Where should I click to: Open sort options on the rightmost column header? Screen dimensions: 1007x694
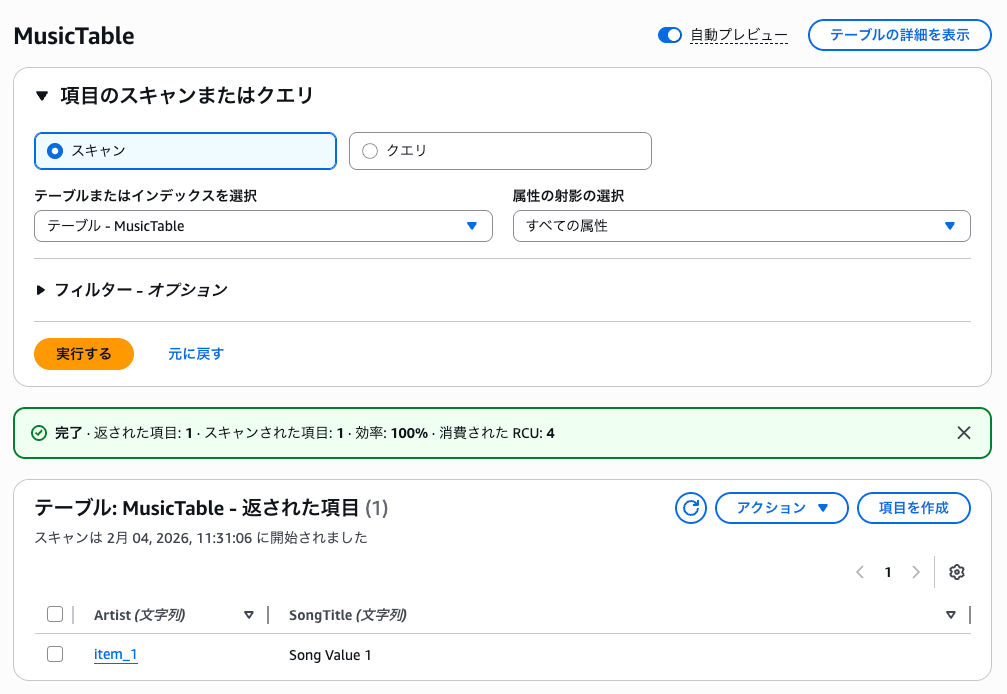[951, 614]
